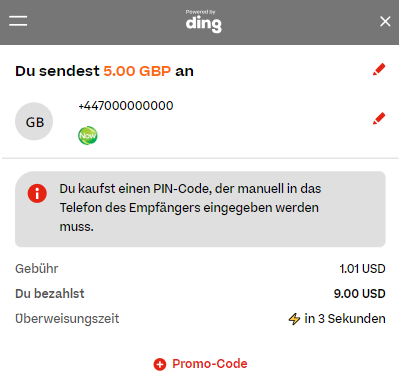Edit the 5.00 GBP send amount
This screenshot has width=399, height=385.
379,69
